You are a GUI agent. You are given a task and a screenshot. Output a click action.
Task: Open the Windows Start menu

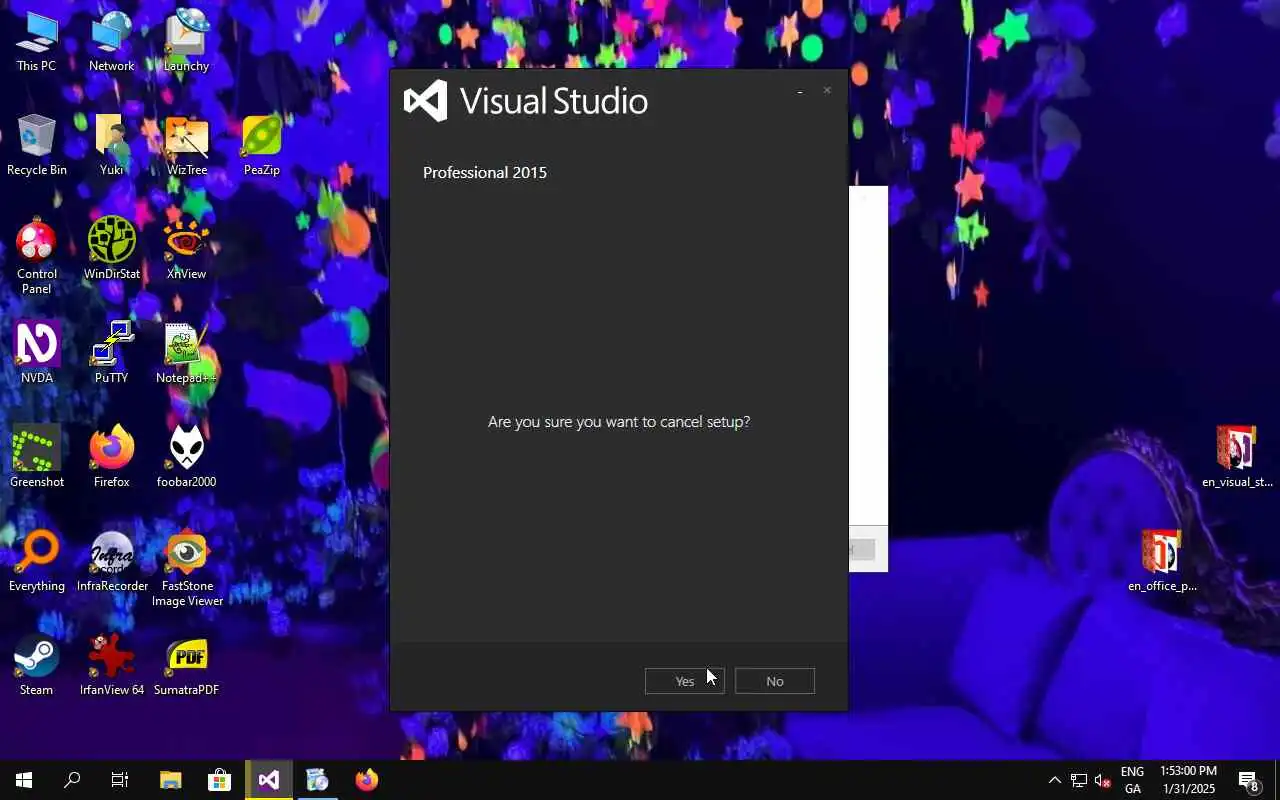24,780
